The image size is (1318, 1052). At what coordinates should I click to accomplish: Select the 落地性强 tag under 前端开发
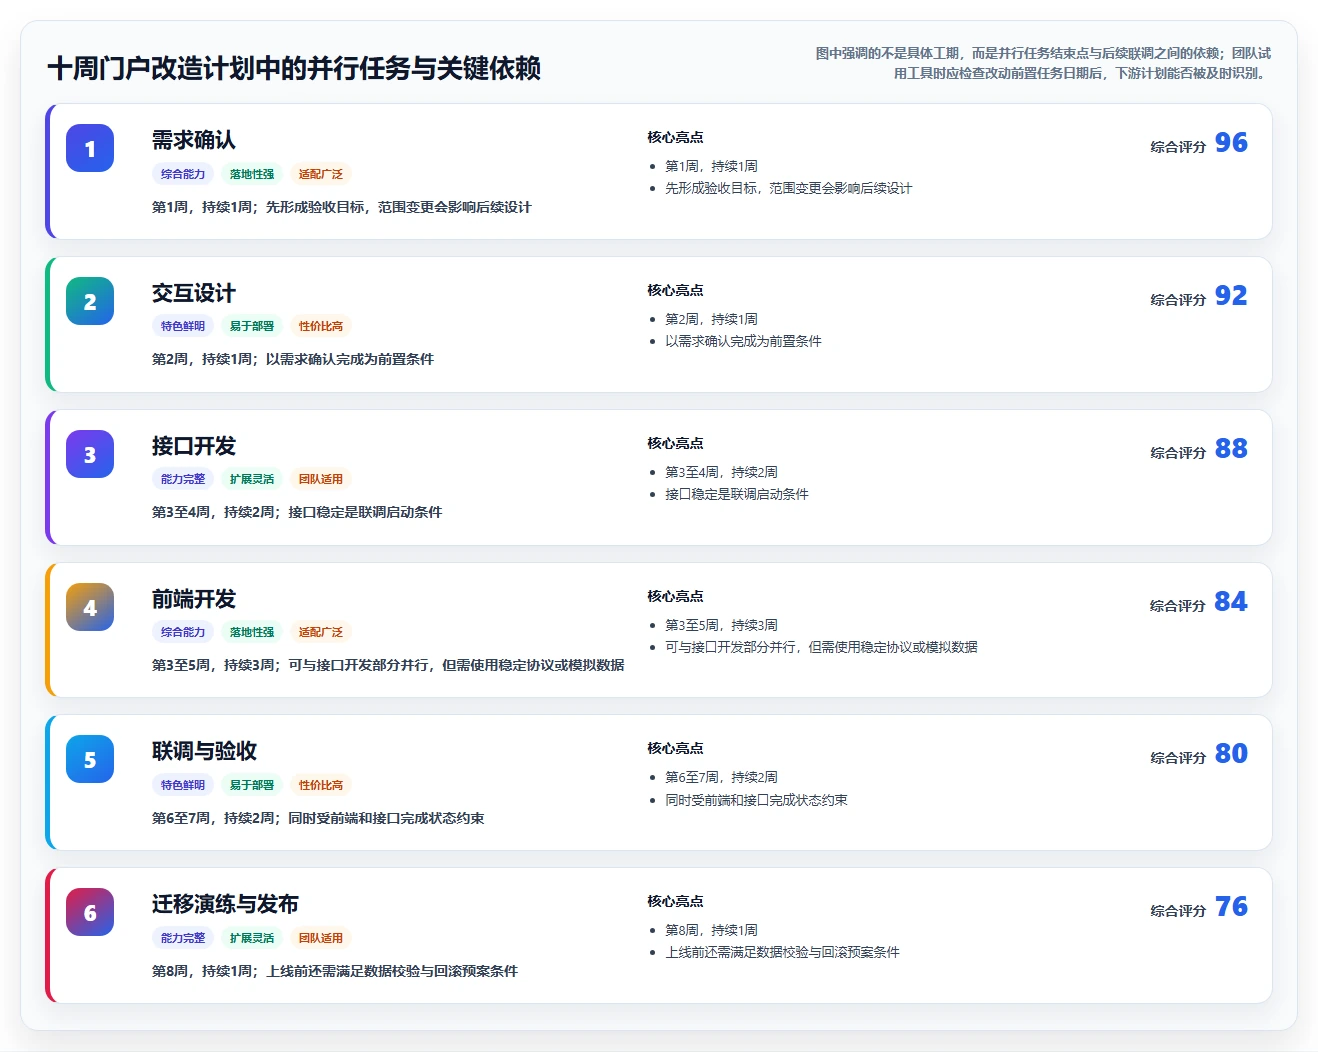point(252,632)
